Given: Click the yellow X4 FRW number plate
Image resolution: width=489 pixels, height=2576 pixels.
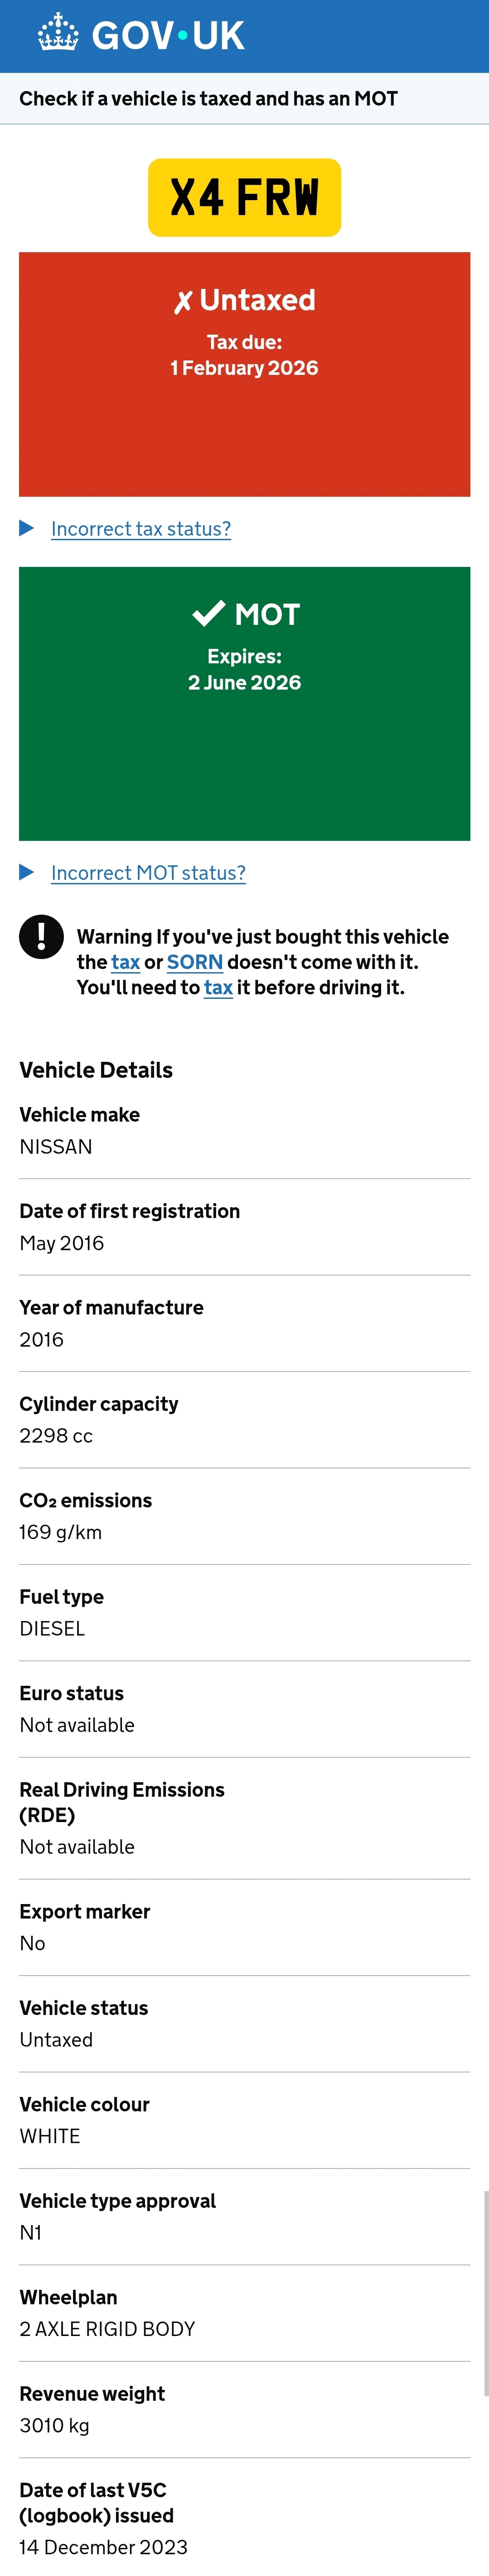Looking at the screenshot, I should pyautogui.click(x=244, y=197).
